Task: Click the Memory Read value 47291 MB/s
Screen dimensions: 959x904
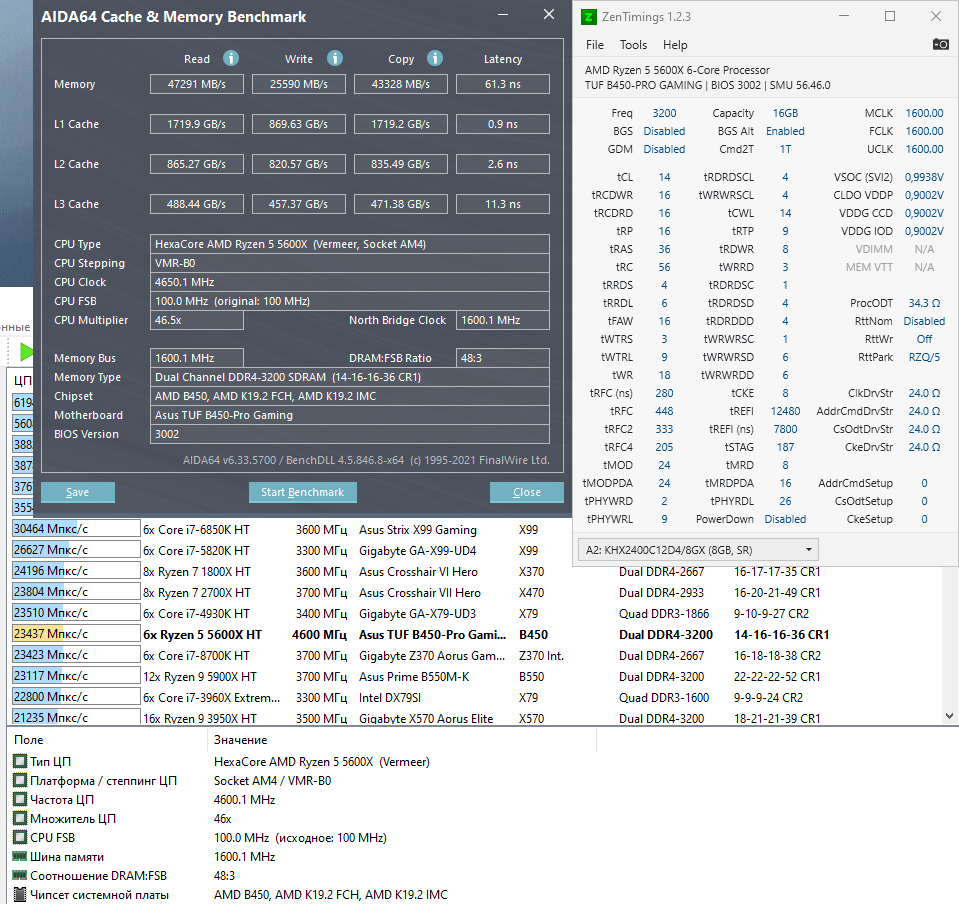Action: [197, 84]
